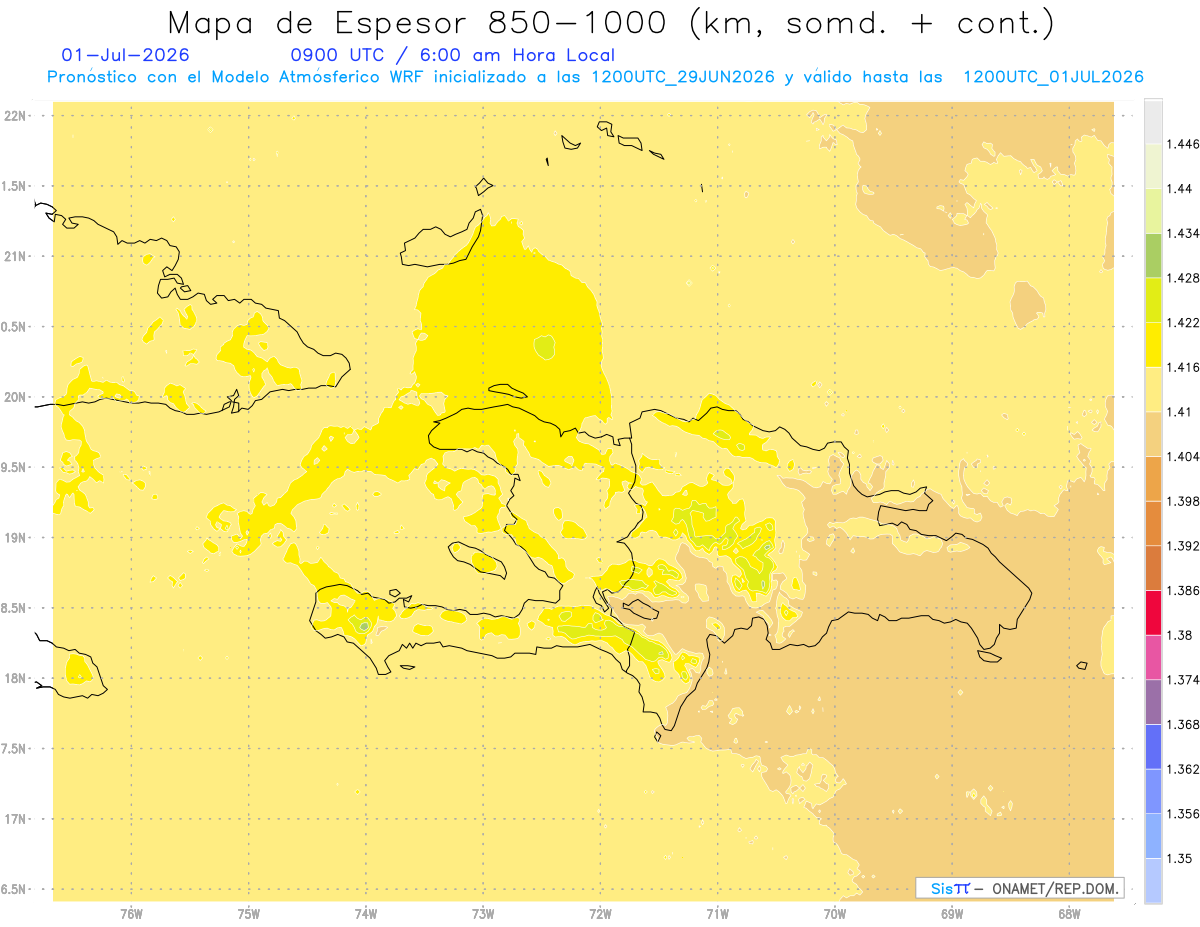Click the '76W' longitude label
The image size is (1200, 927).
131,913
